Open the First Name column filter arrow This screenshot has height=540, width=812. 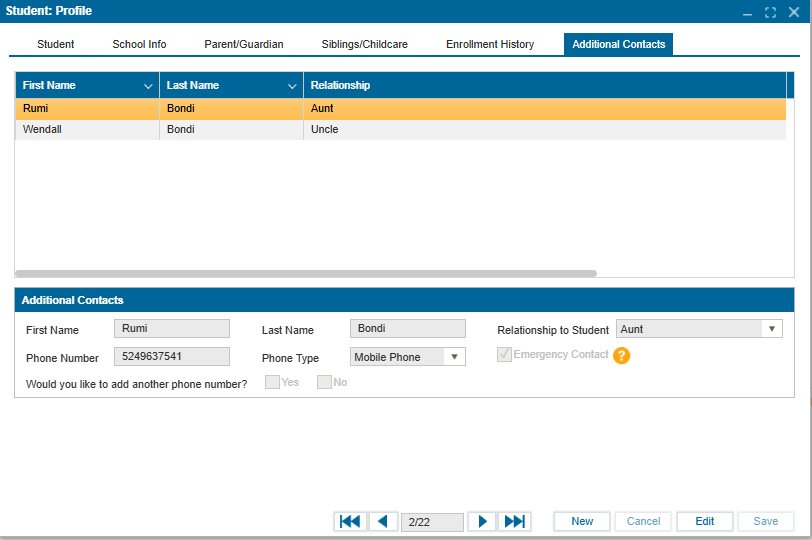[148, 86]
